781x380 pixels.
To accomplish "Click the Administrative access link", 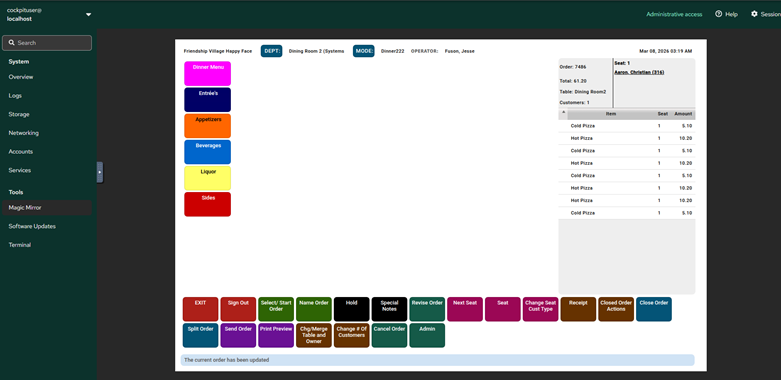I will 674,14.
